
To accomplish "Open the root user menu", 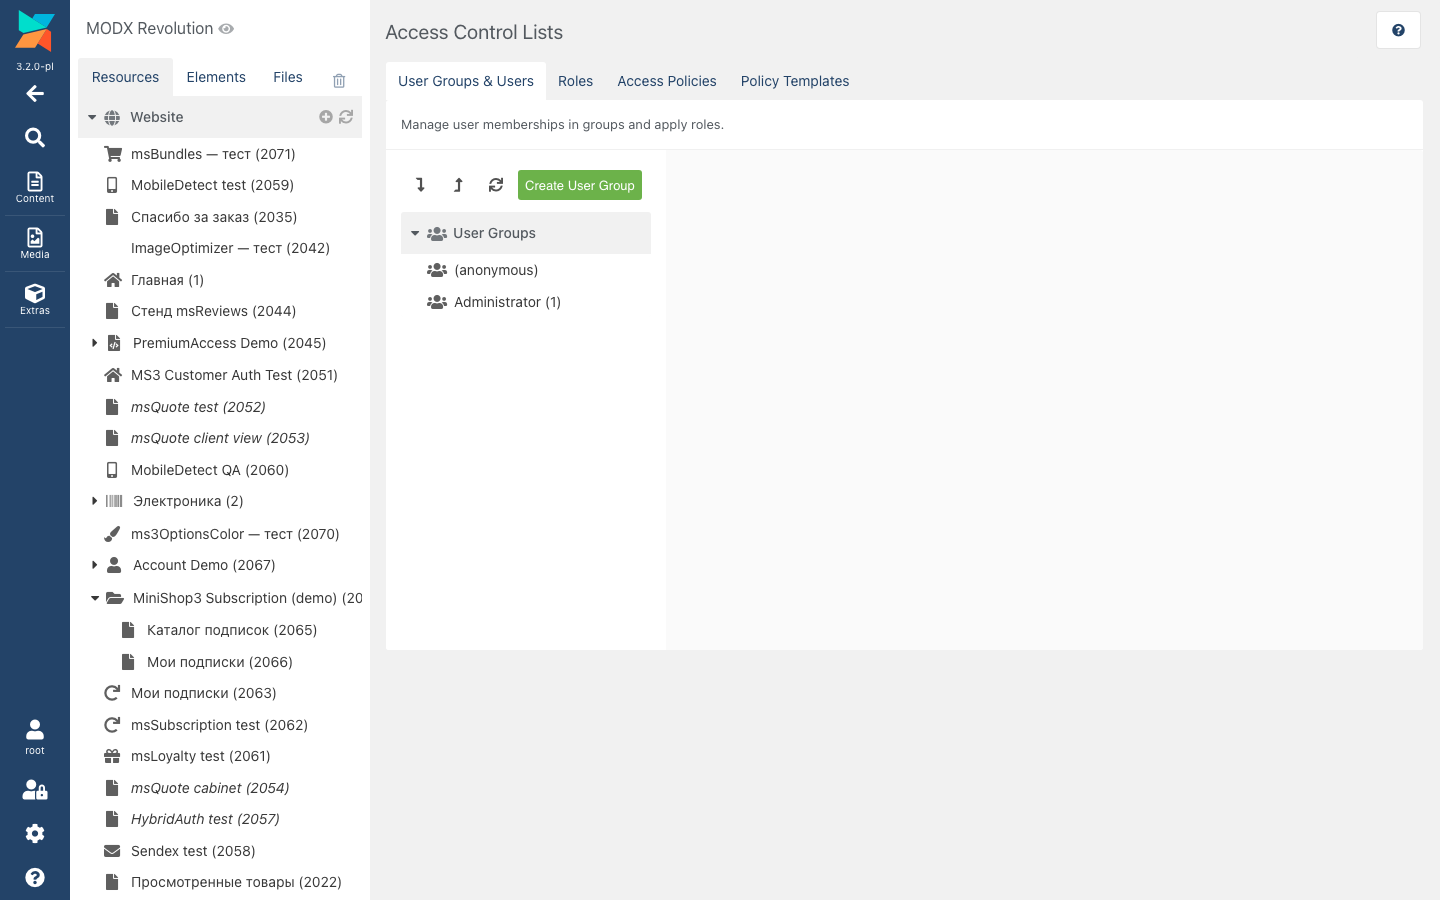I will (35, 737).
